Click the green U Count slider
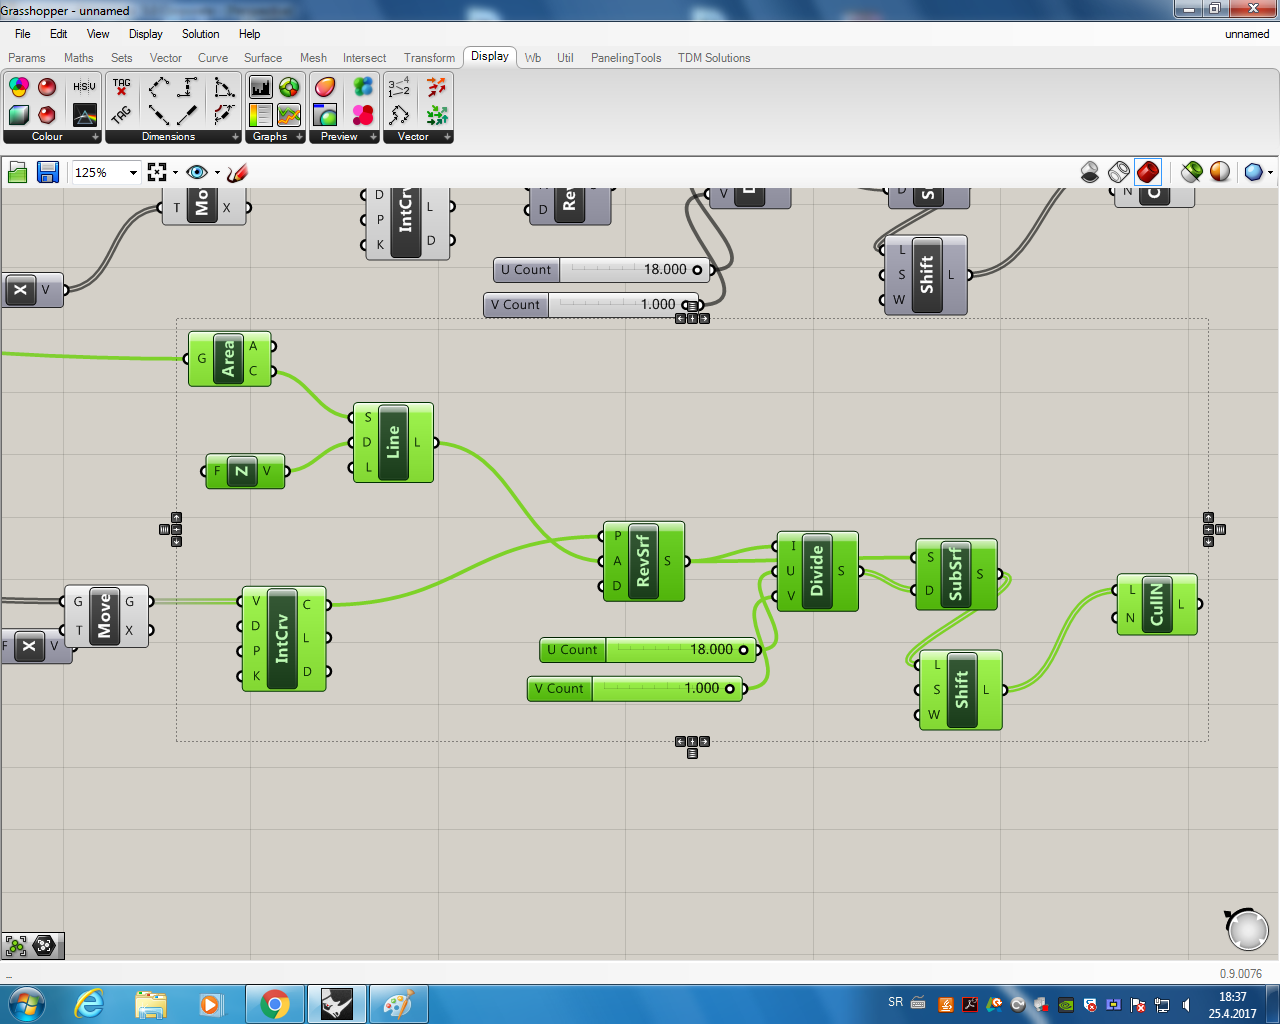The width and height of the screenshot is (1280, 1024). click(x=649, y=650)
